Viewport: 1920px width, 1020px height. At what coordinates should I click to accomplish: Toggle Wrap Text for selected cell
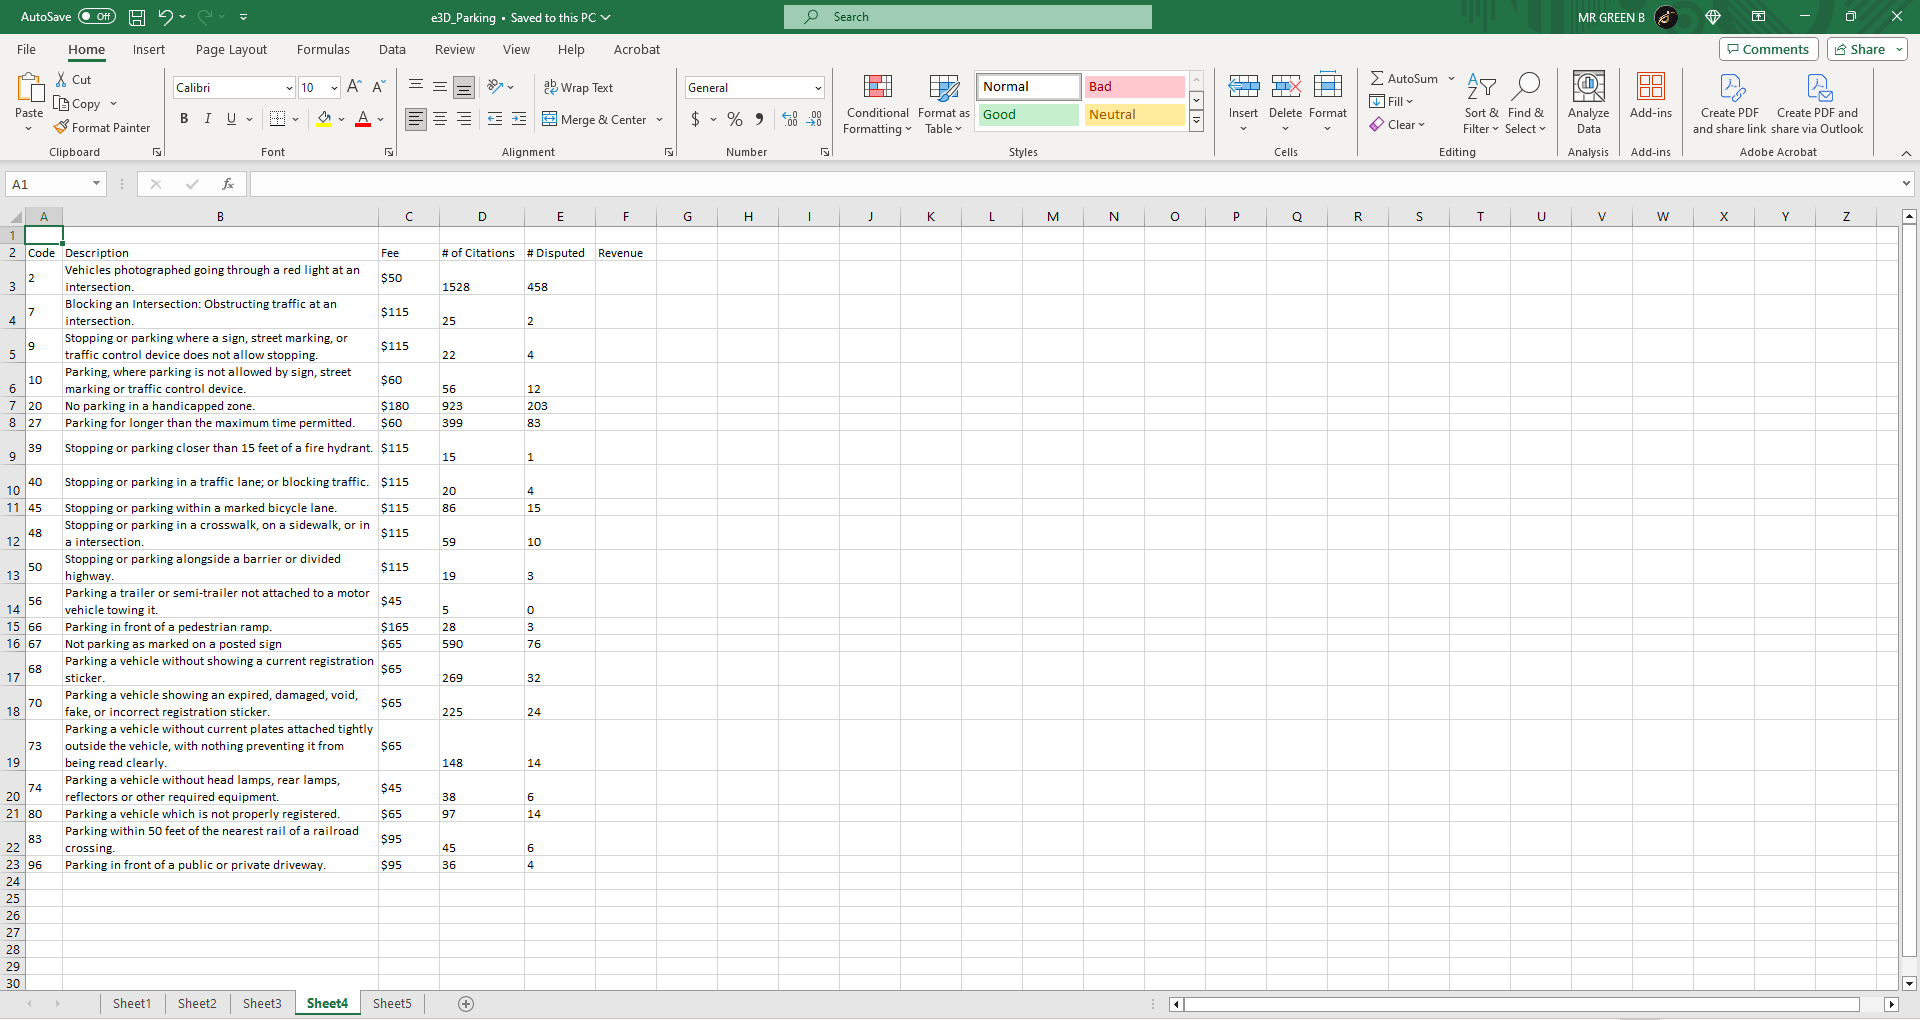[578, 87]
